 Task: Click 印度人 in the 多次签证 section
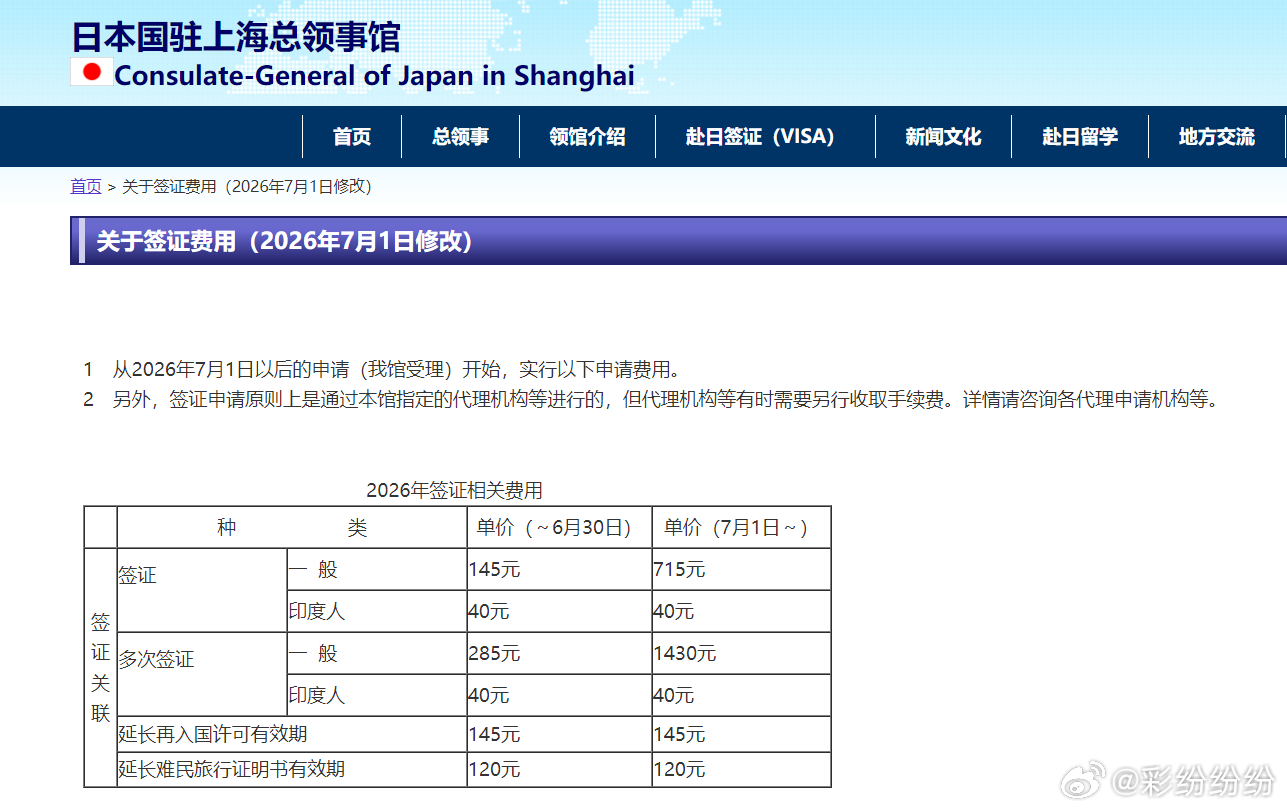click(377, 695)
